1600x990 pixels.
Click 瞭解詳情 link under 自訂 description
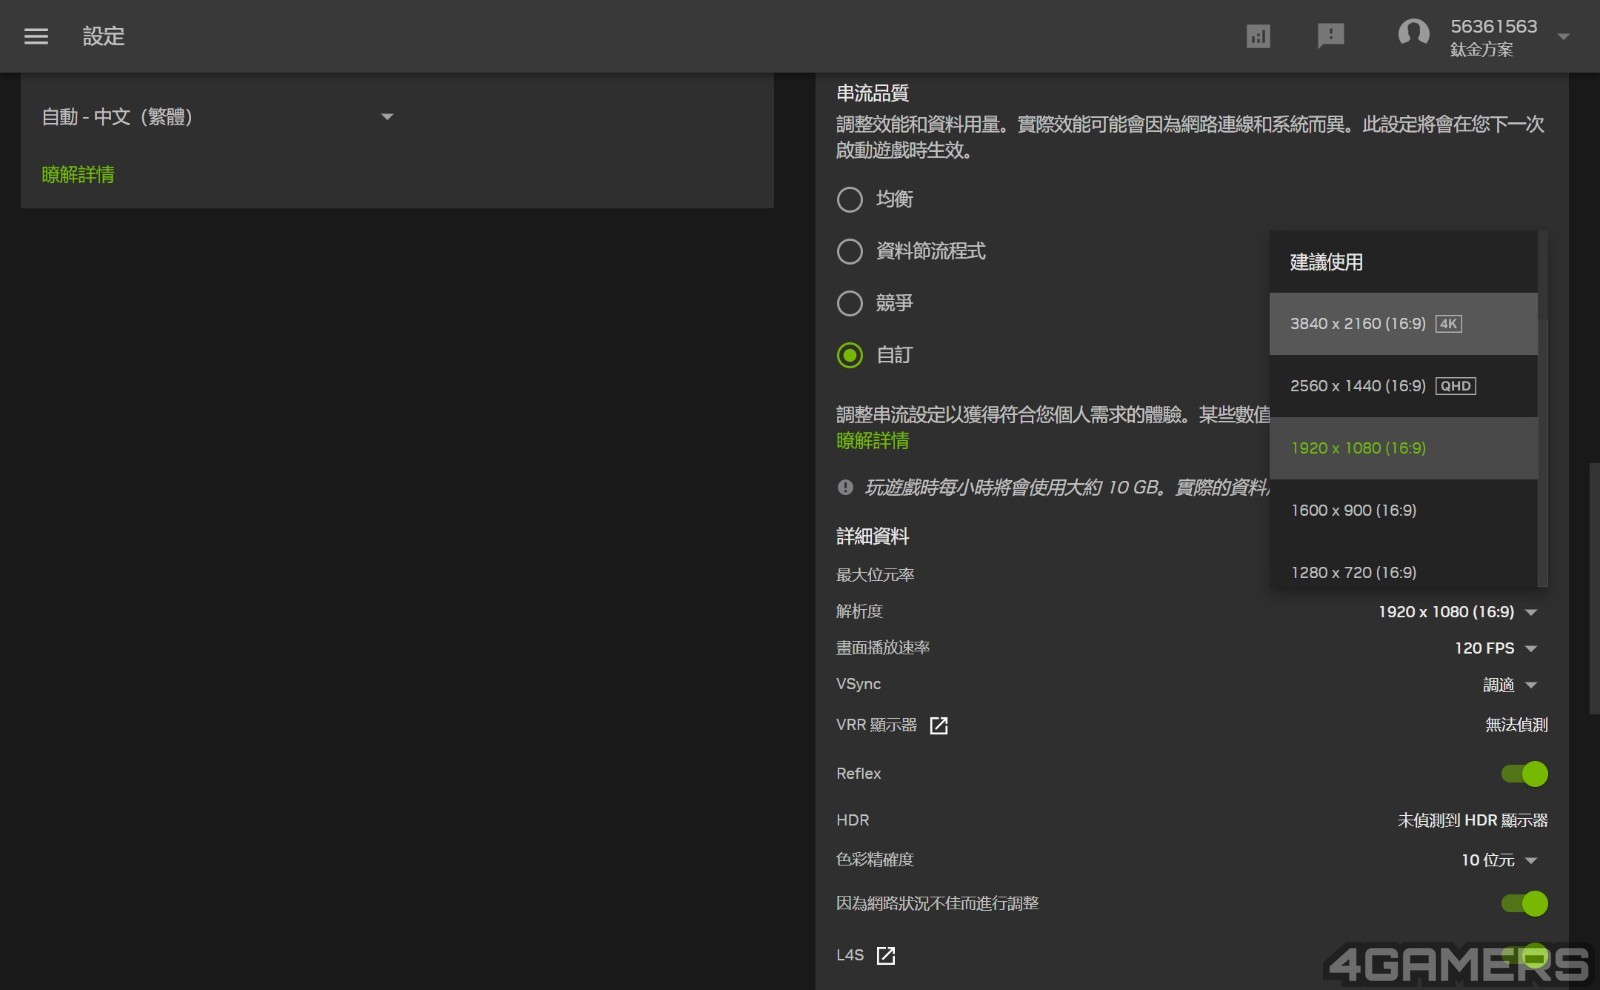[x=873, y=441]
